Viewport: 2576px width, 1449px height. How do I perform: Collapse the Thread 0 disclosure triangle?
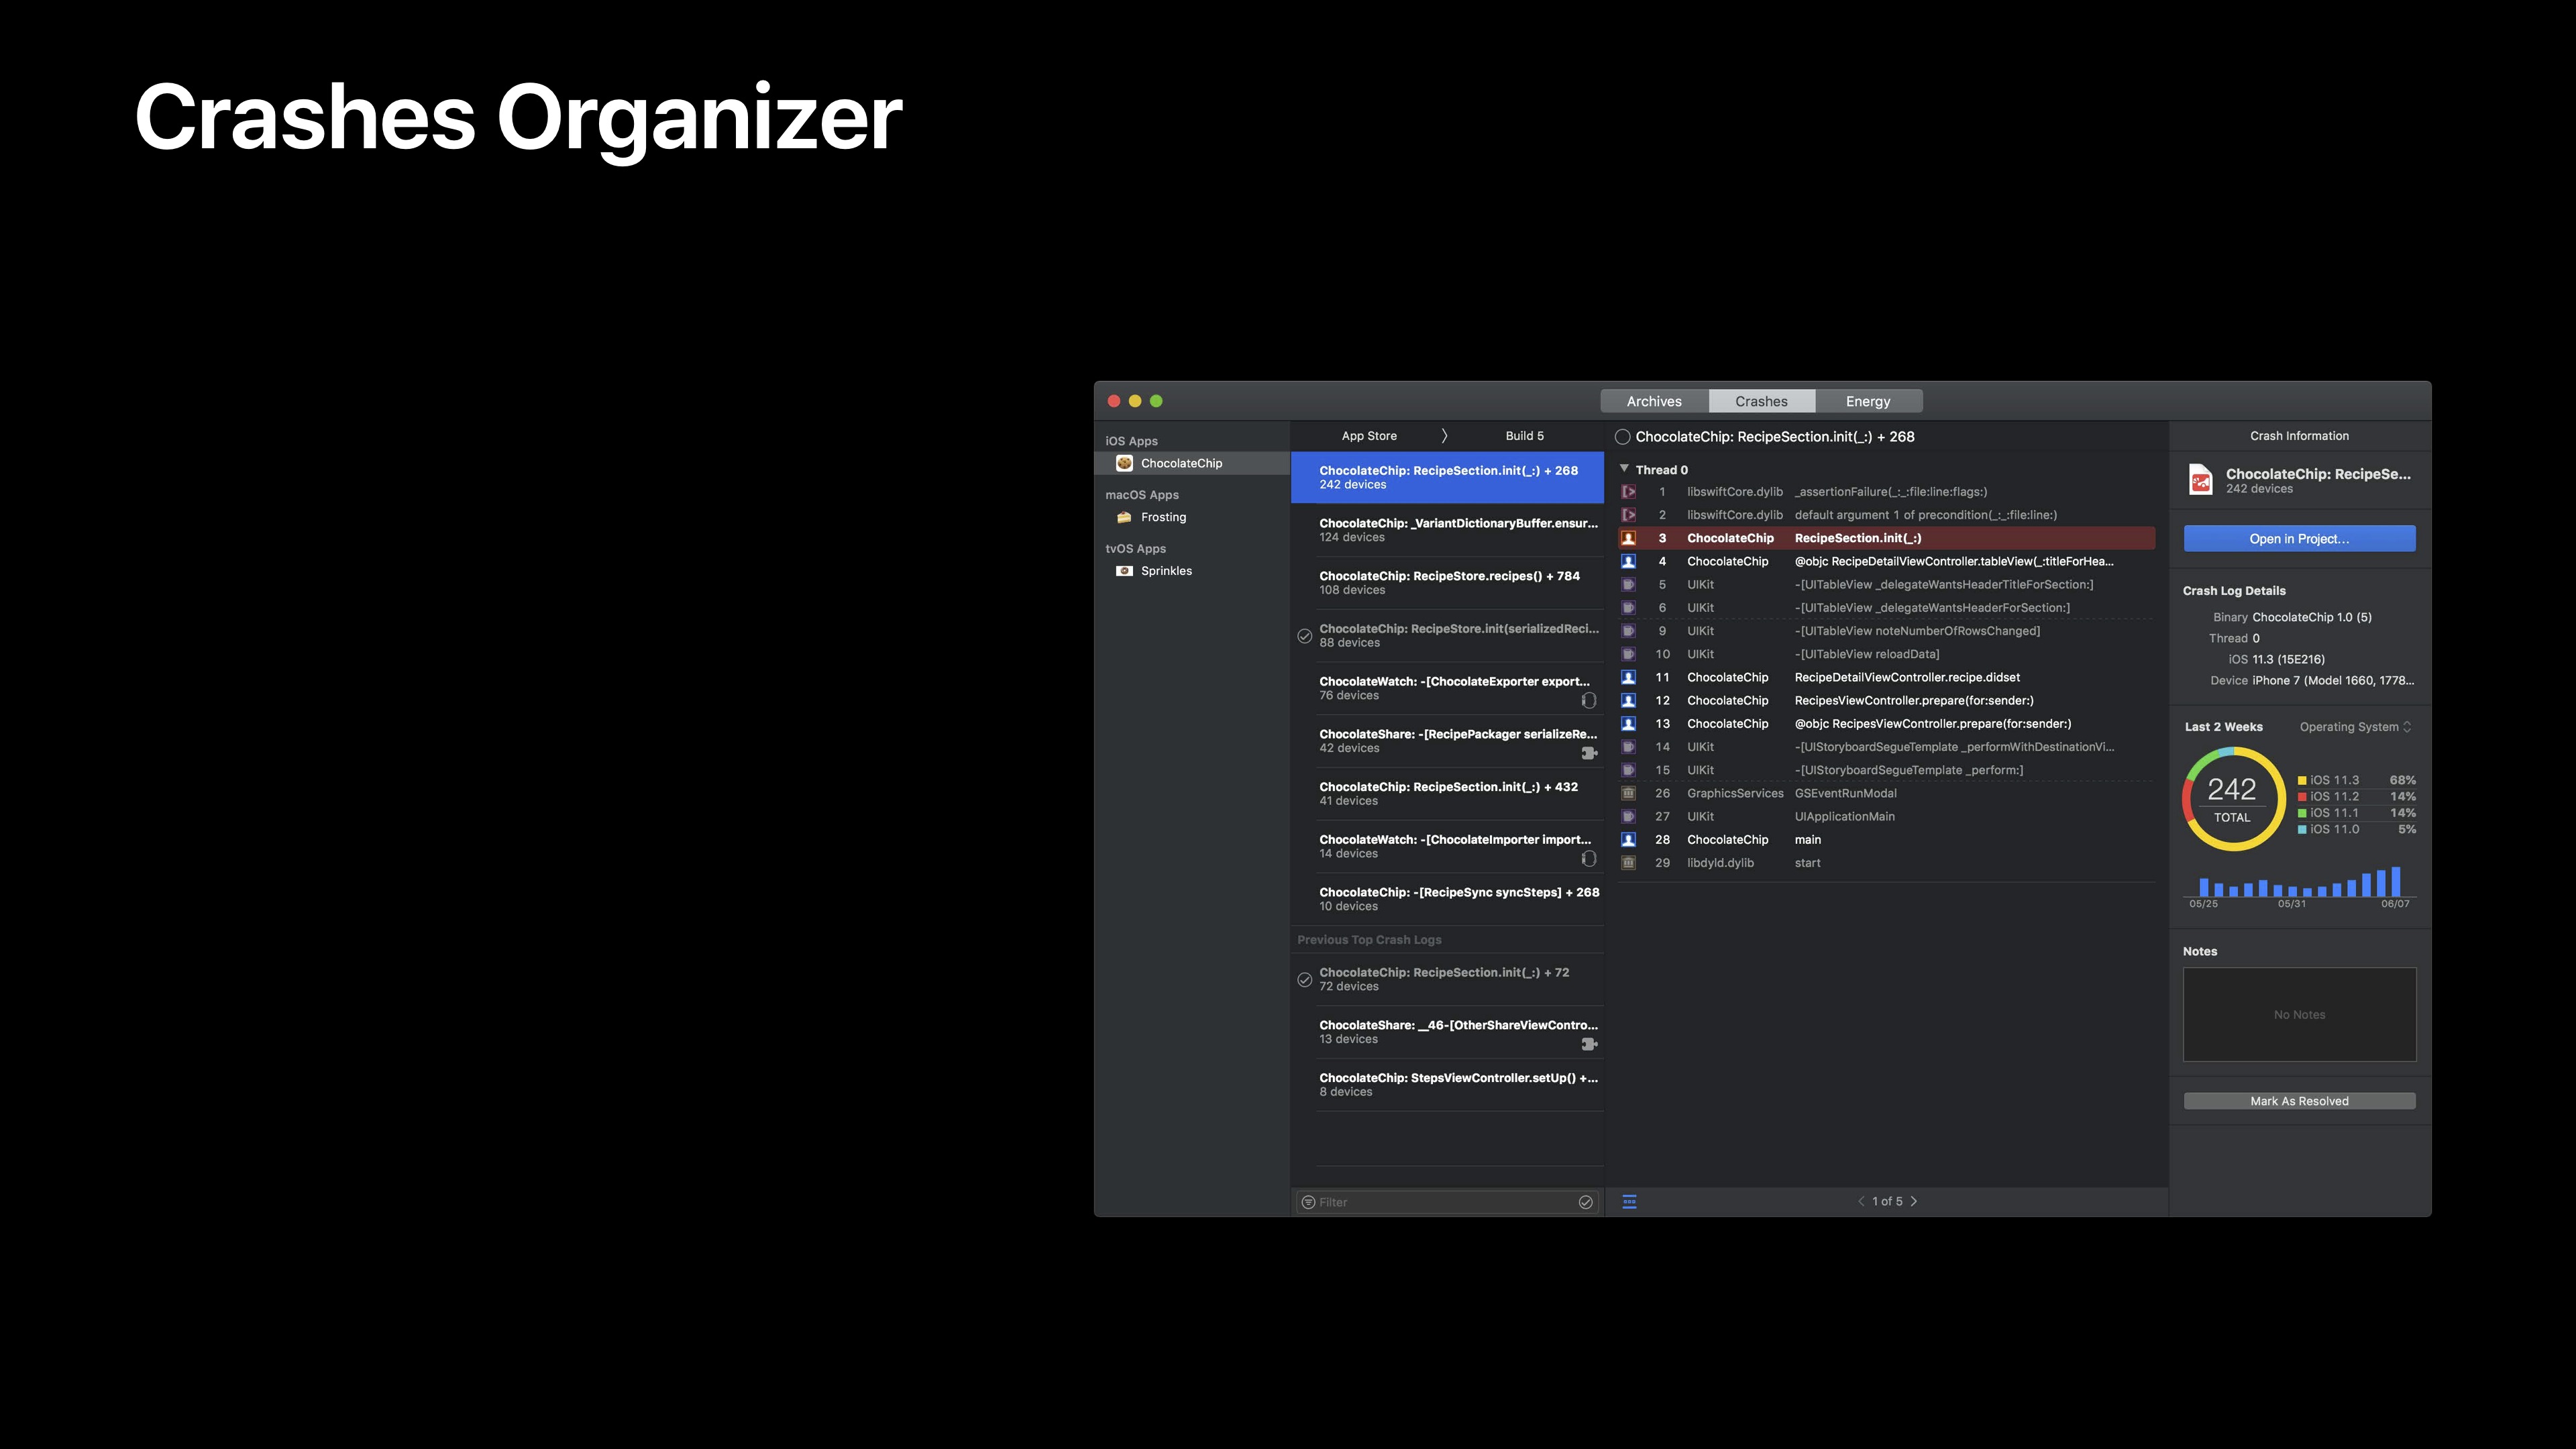tap(1624, 469)
